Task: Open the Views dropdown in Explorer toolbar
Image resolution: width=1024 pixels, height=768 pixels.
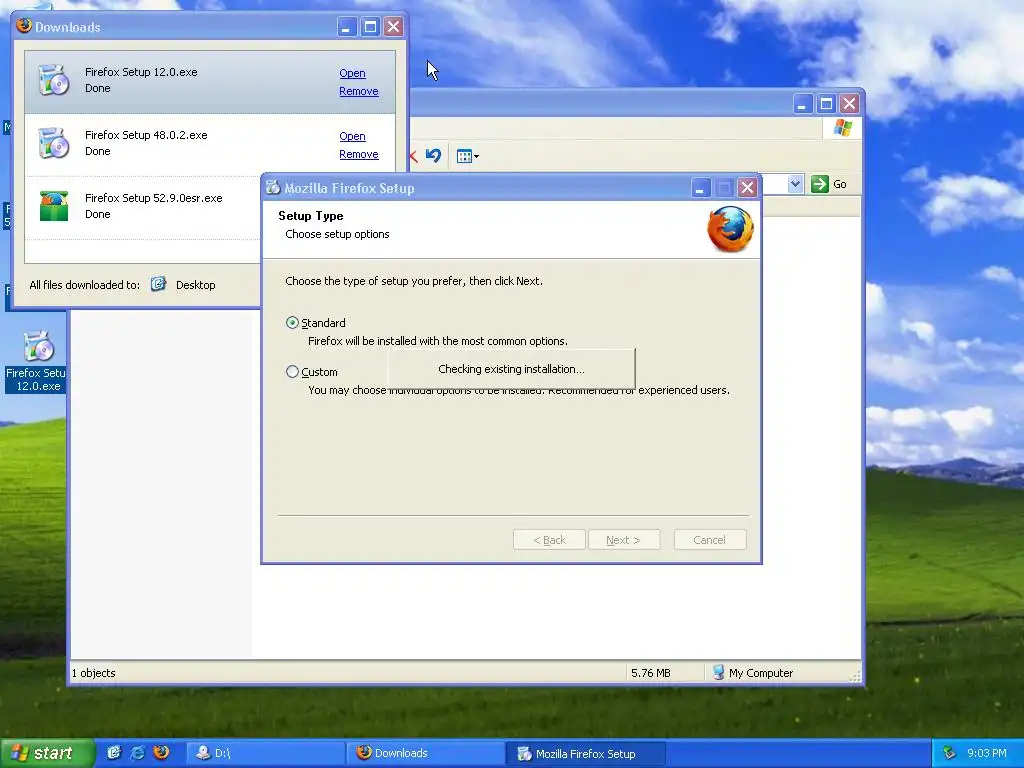Action: 468,156
